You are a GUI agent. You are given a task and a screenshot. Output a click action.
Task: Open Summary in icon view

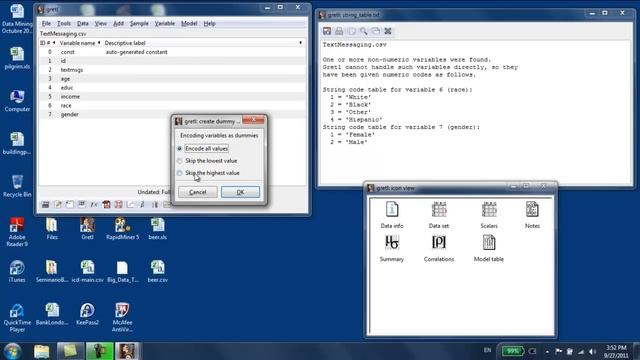click(x=392, y=248)
